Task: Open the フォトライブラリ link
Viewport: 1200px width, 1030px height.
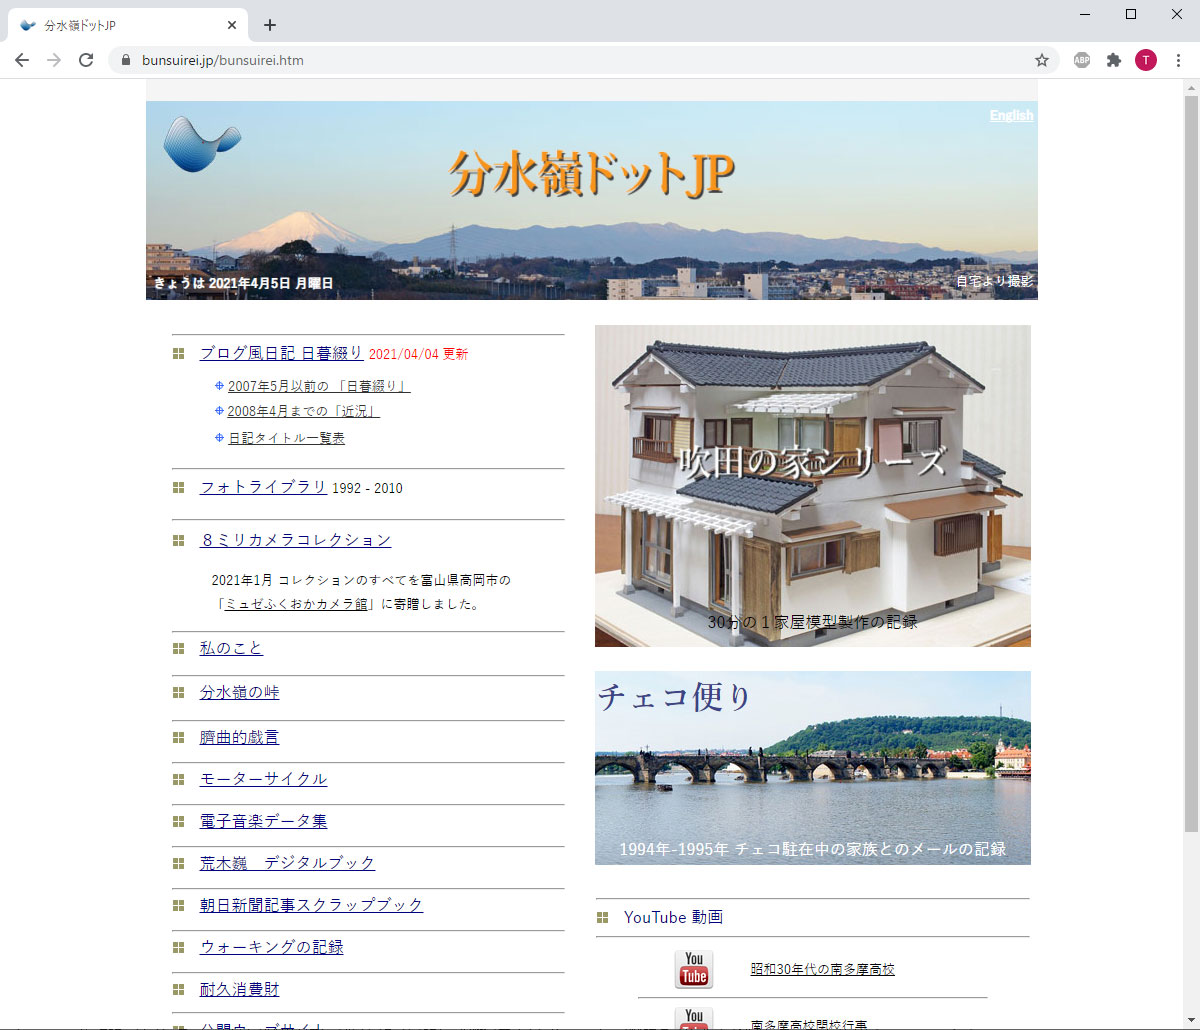Action: (x=263, y=487)
